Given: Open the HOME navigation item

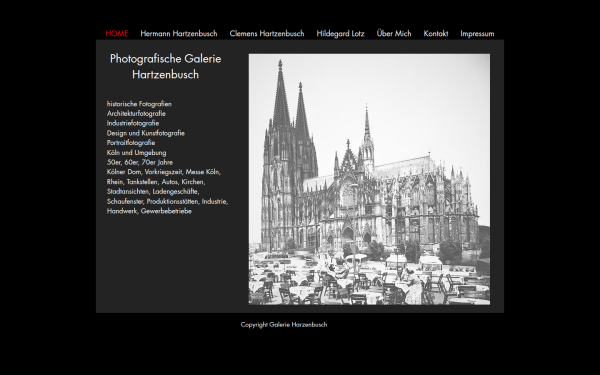Looking at the screenshot, I should (117, 34).
